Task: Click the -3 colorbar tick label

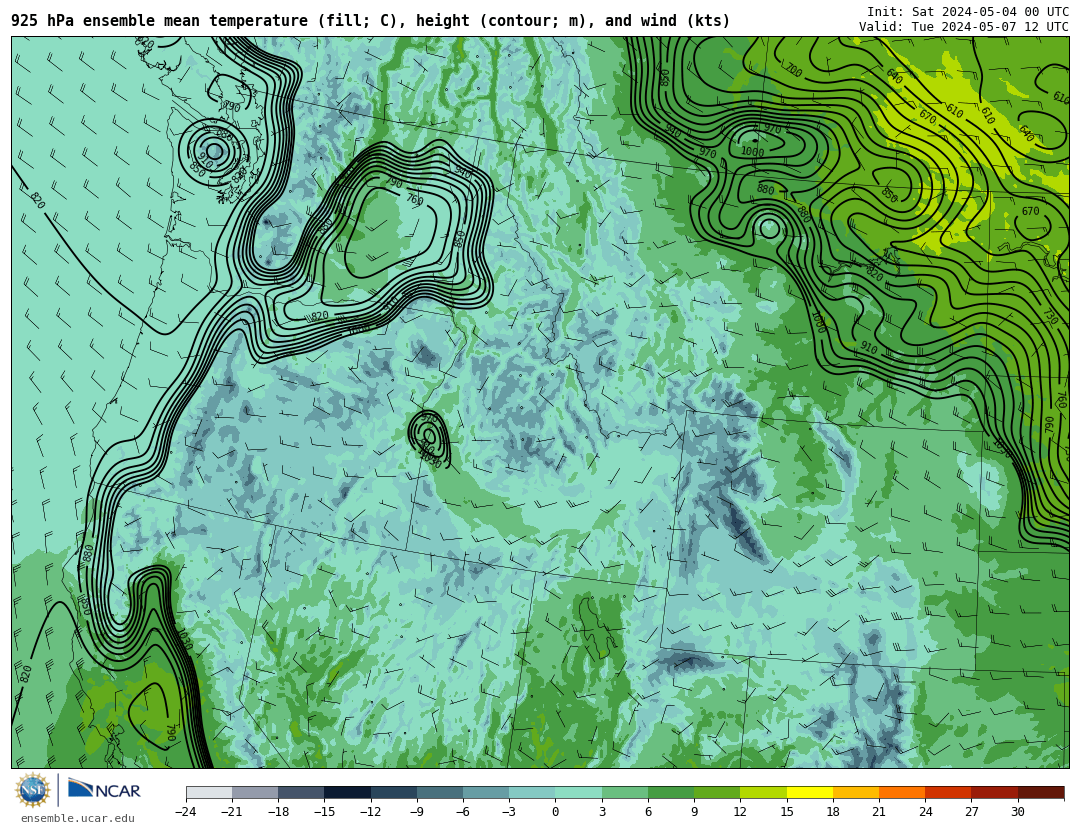Action: [508, 812]
